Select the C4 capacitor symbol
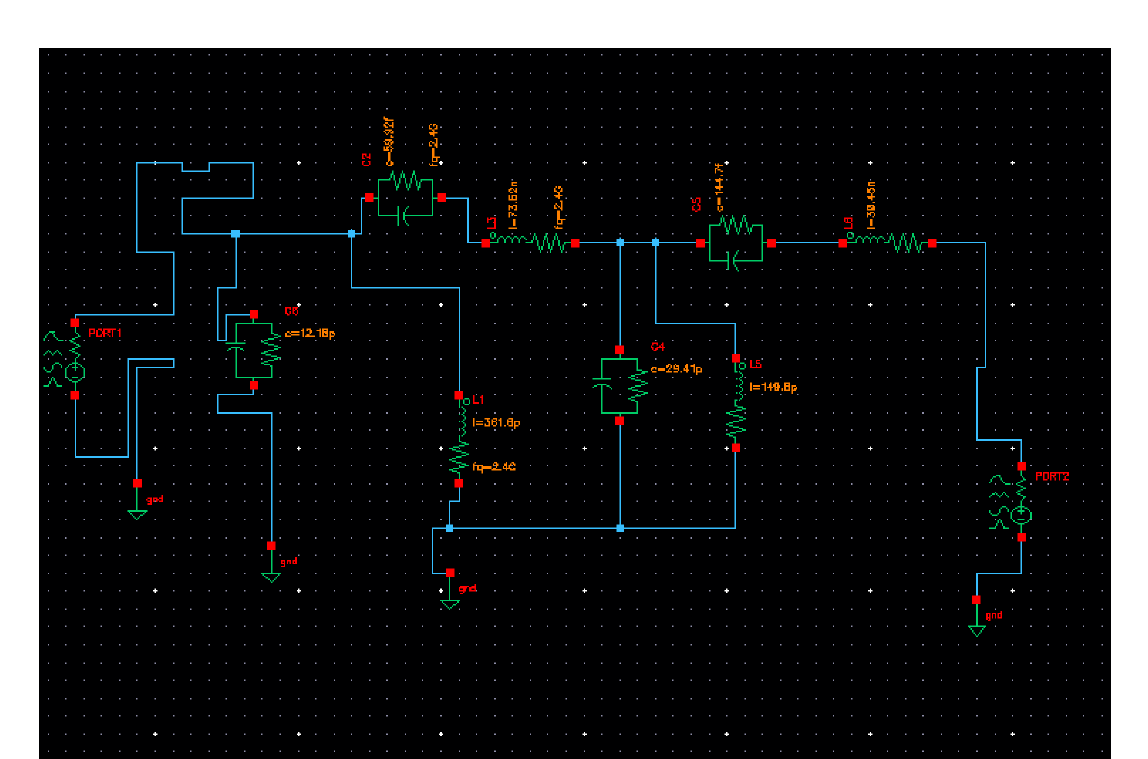 (619, 385)
